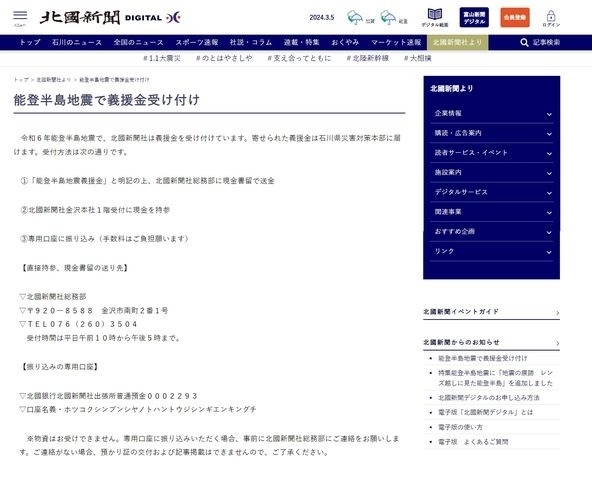The height and width of the screenshot is (480, 592).
Task: Click the トップ breadcrumb link
Action: 21,80
